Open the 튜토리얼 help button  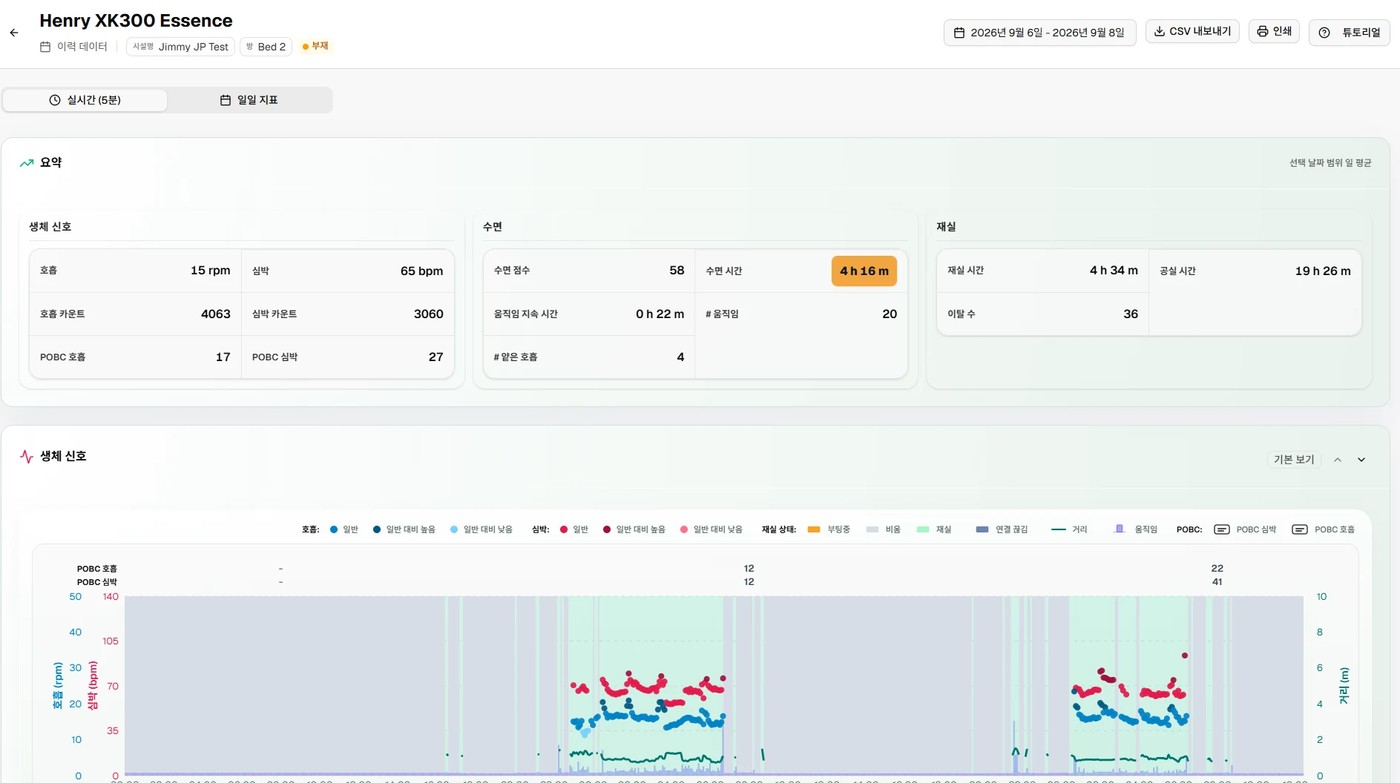tap(1349, 32)
